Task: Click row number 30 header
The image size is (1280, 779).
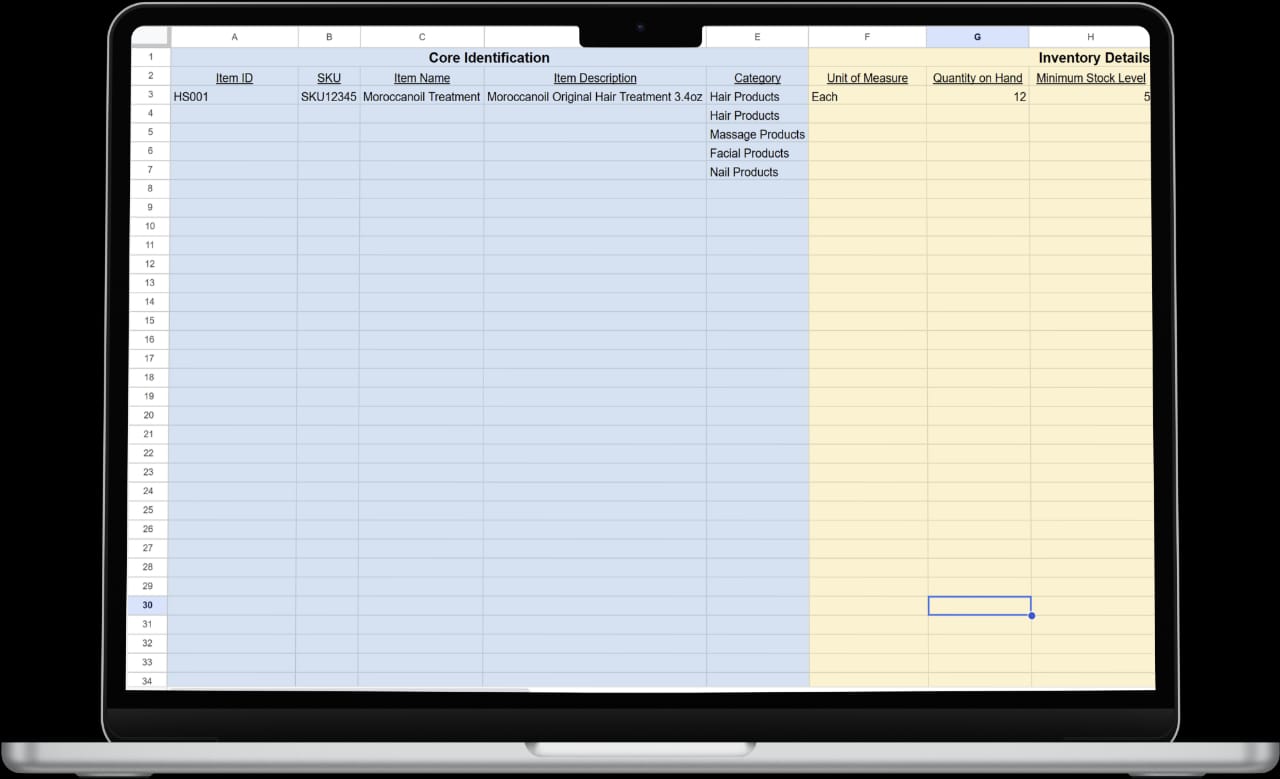Action: (146, 605)
